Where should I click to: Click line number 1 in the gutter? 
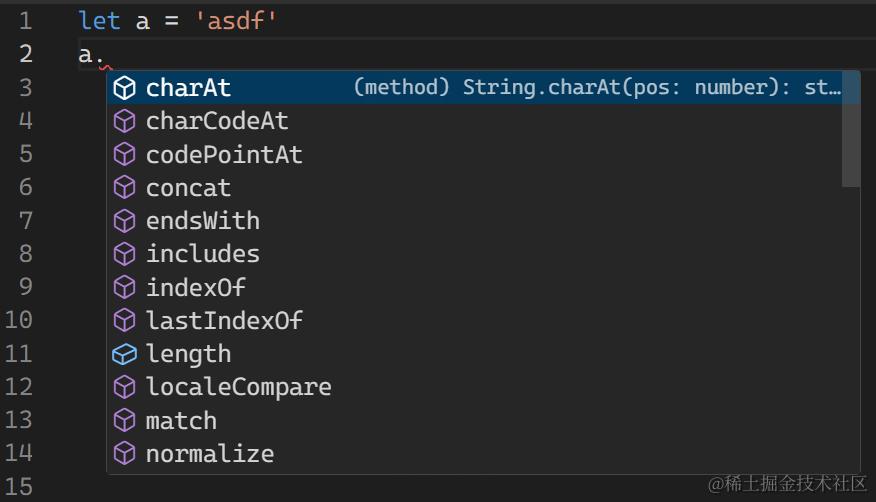[x=25, y=21]
